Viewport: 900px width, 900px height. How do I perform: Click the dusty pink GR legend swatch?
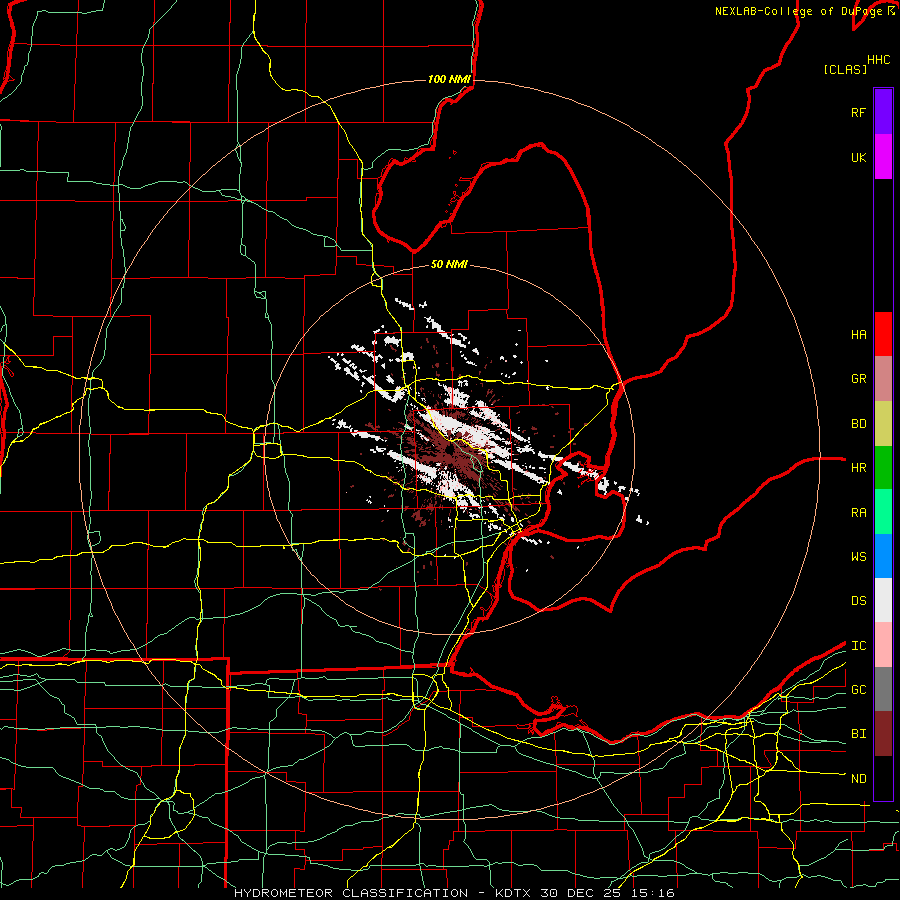point(883,379)
